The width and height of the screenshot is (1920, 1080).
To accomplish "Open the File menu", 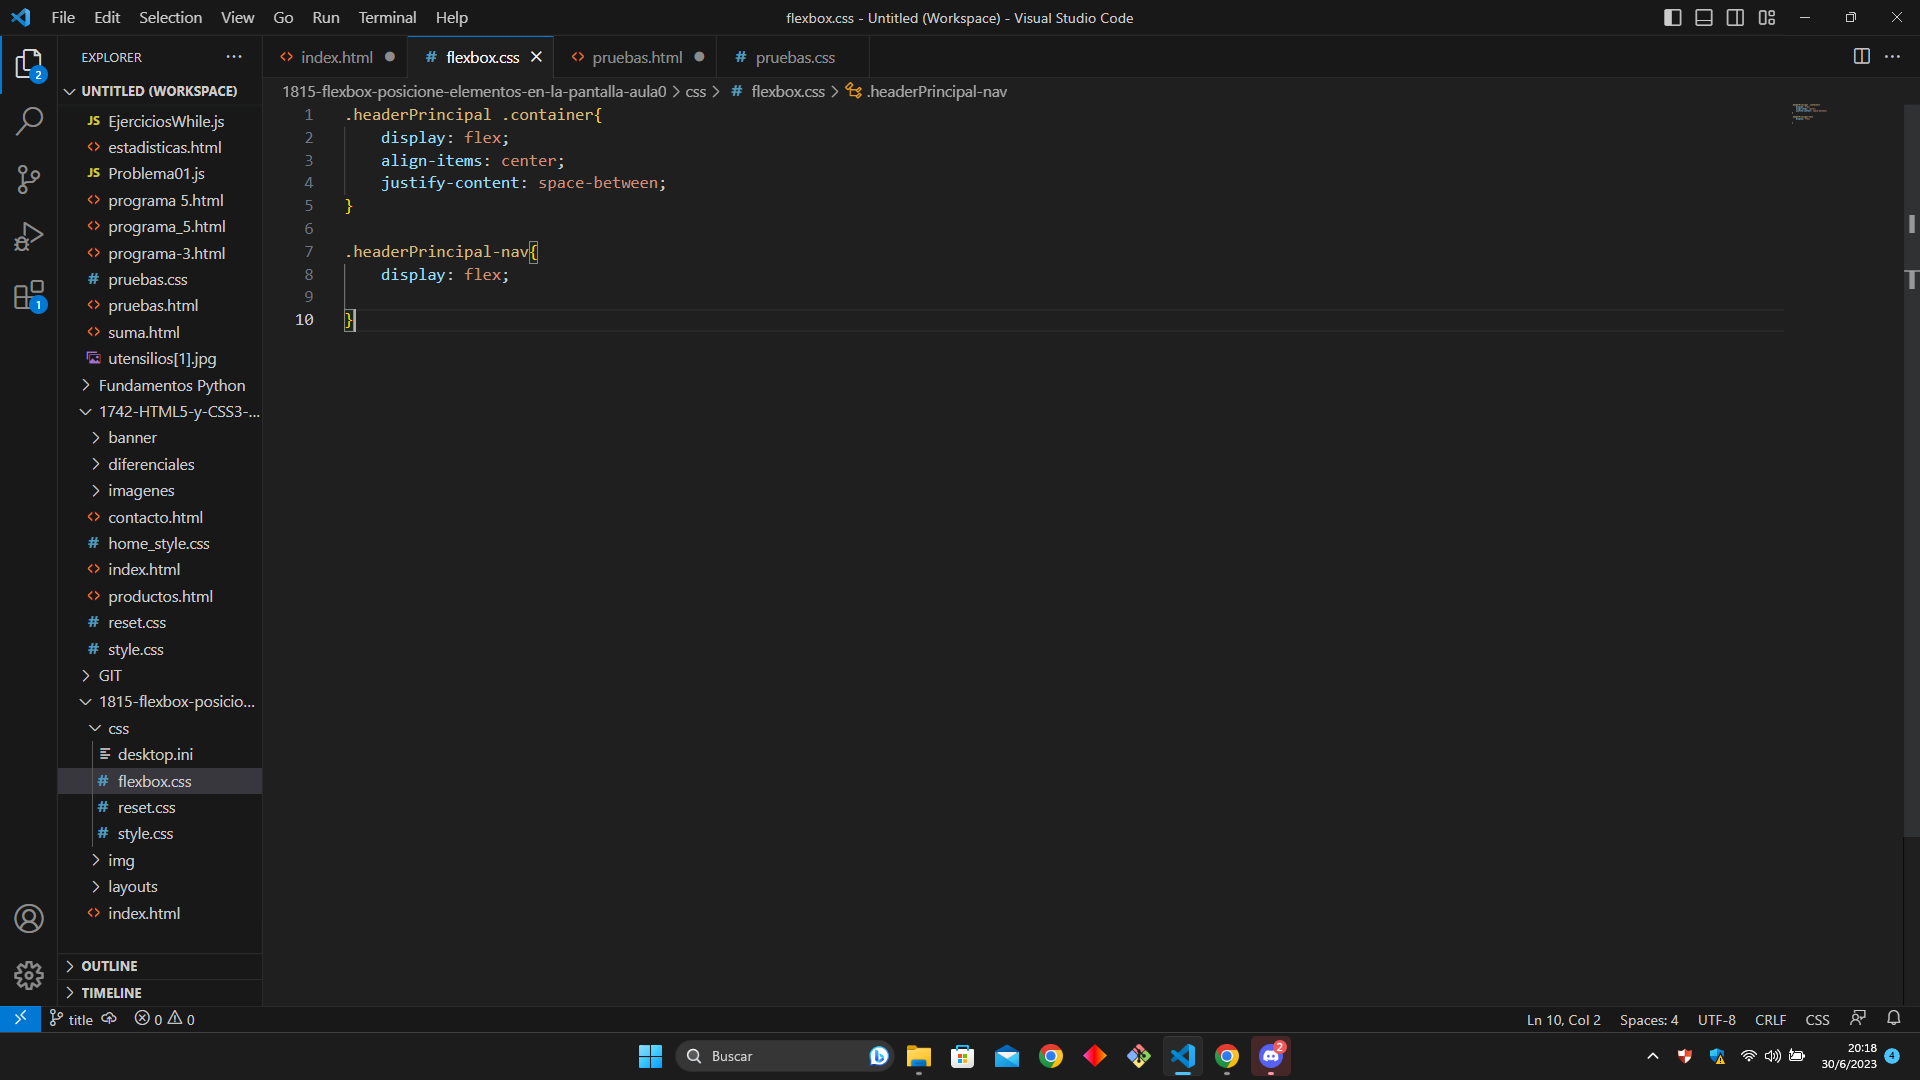I will point(63,17).
